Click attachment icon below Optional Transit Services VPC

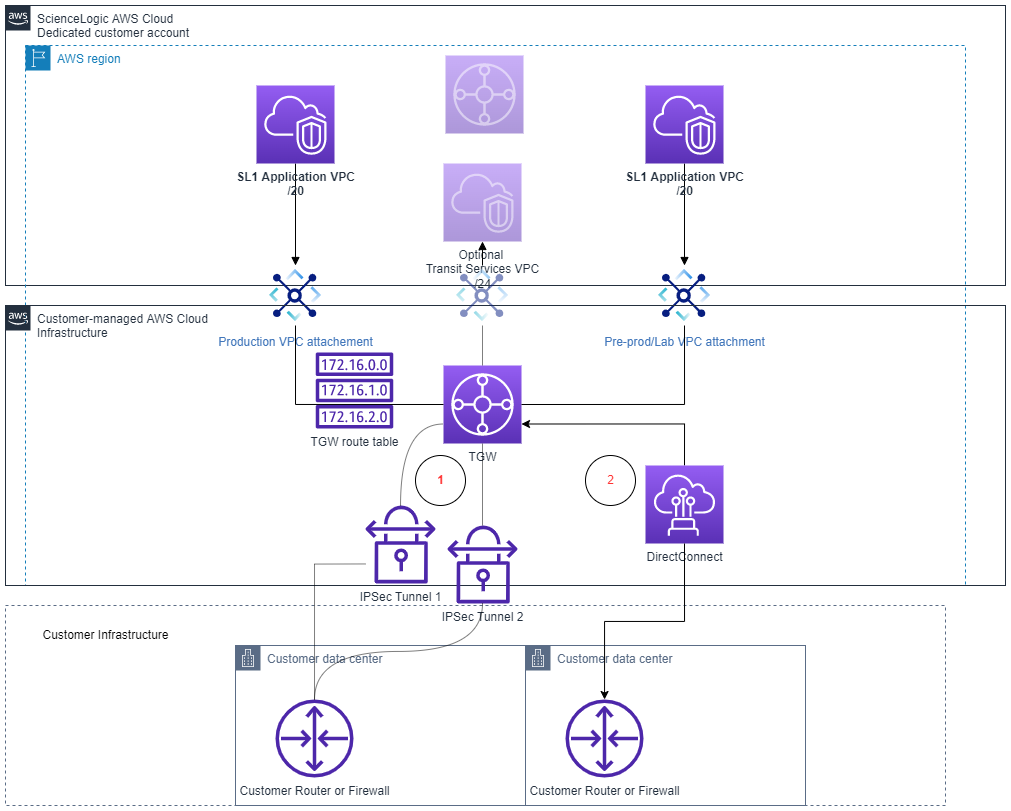pyautogui.click(x=482, y=296)
